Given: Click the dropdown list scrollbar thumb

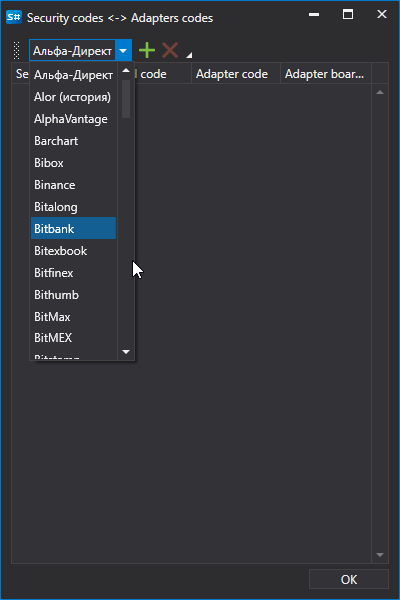Looking at the screenshot, I should [x=126, y=99].
